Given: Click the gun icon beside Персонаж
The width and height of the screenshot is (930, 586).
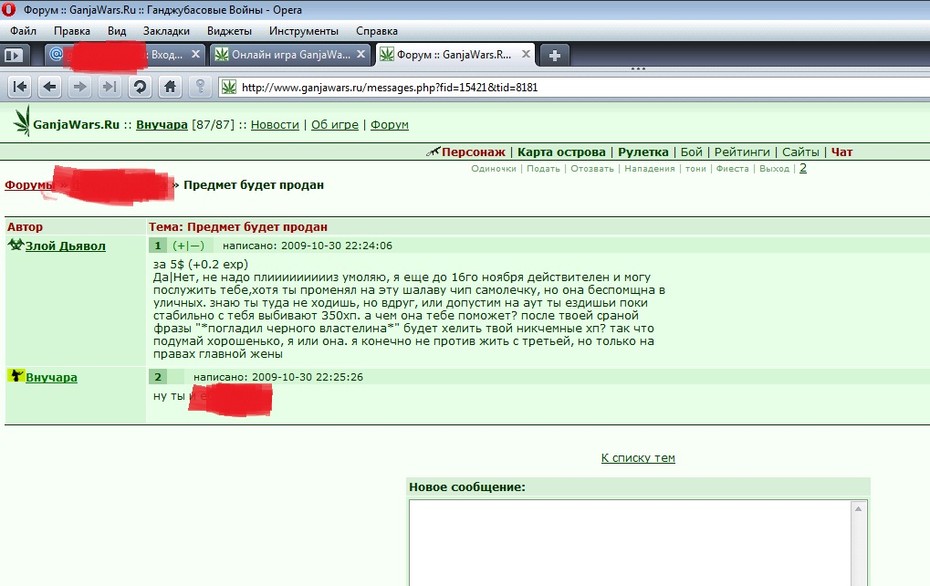Looking at the screenshot, I should [x=433, y=152].
